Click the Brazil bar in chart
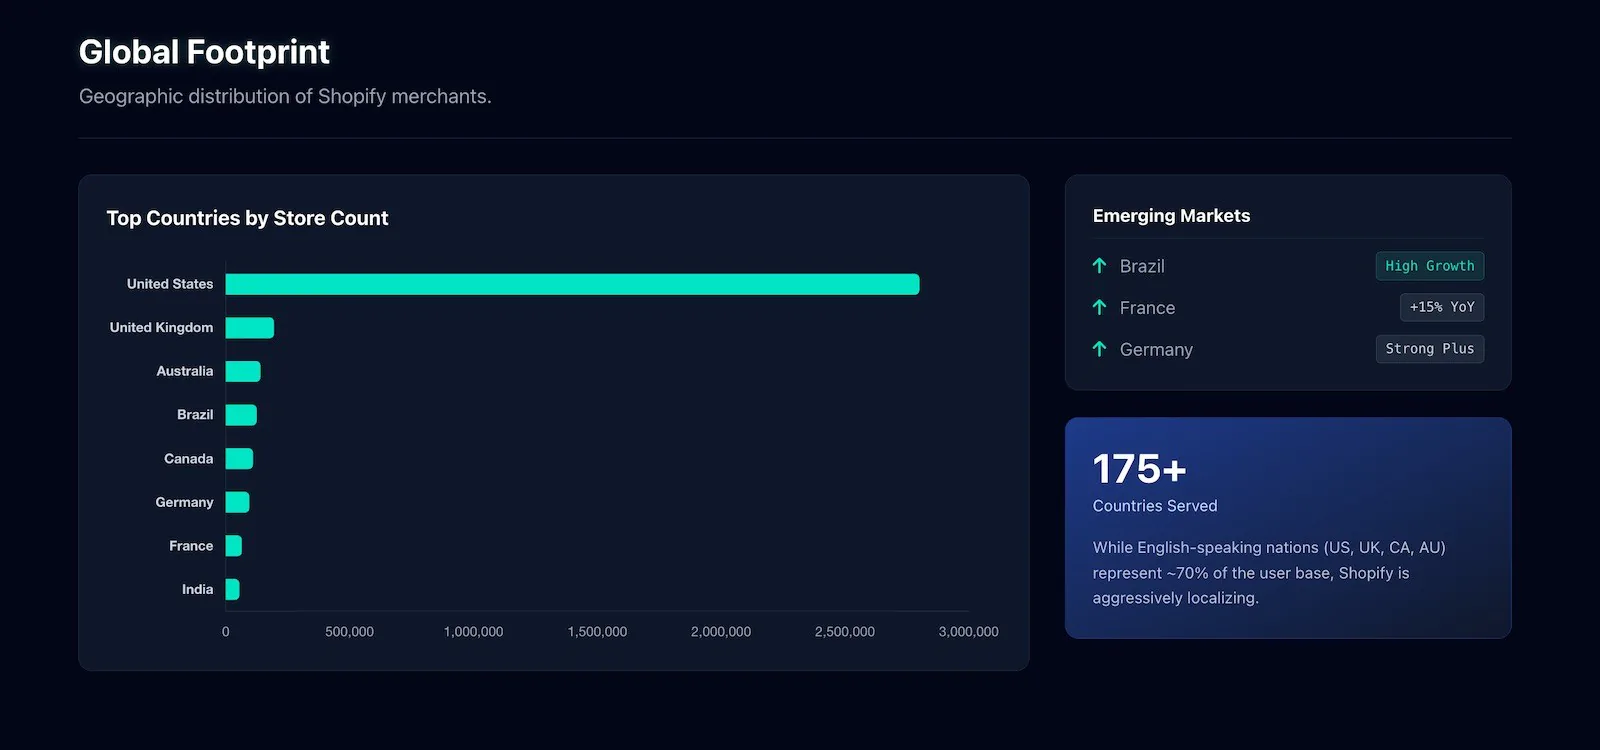Image resolution: width=1600 pixels, height=750 pixels. [241, 415]
